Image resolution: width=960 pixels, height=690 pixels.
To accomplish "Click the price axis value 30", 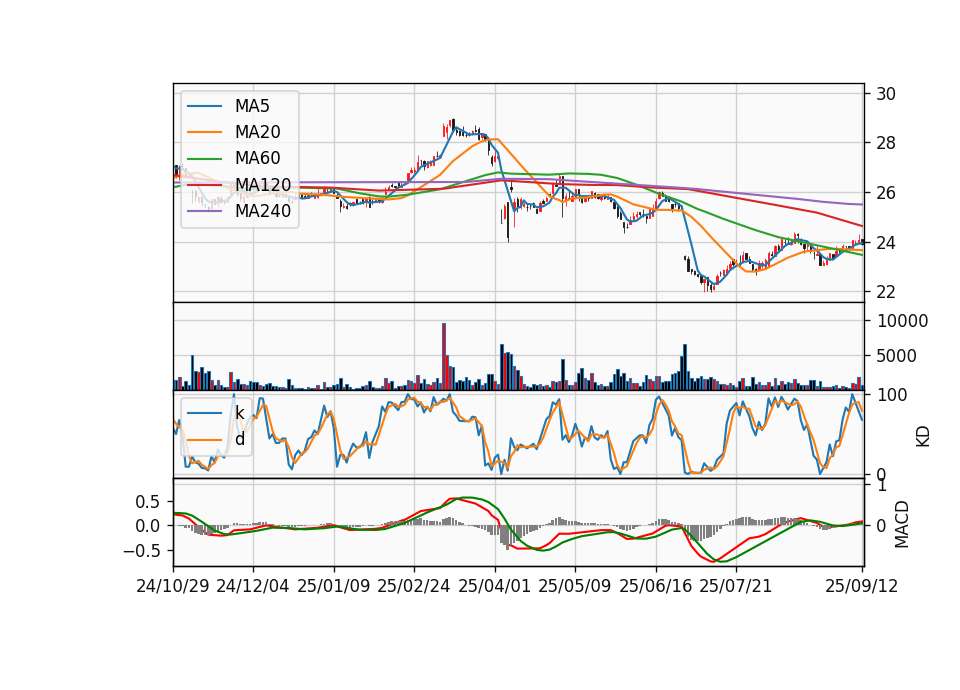I will pos(886,94).
